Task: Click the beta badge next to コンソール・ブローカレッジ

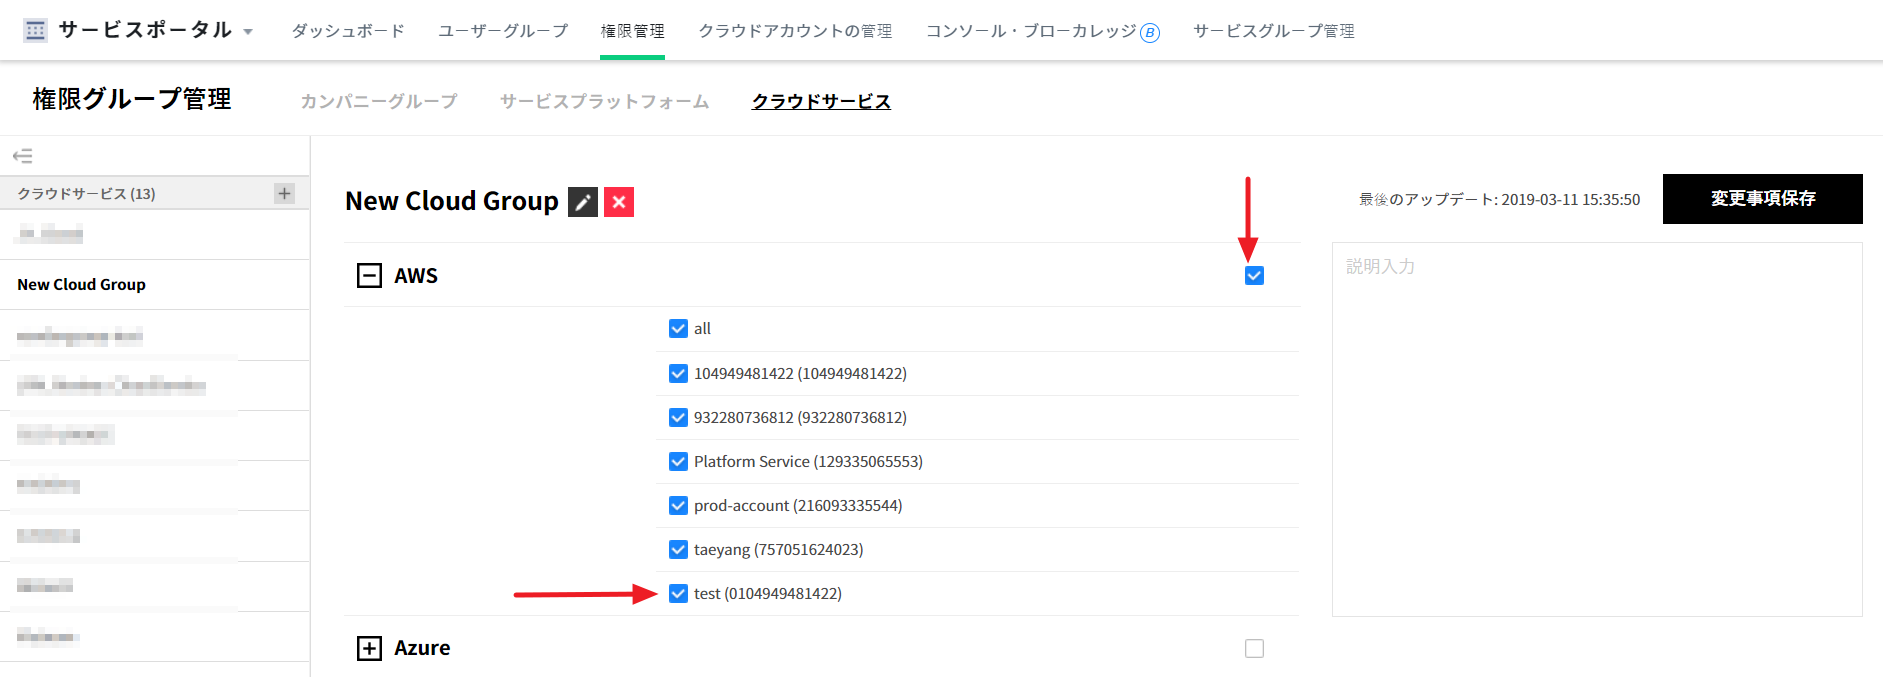Action: click(x=1150, y=33)
